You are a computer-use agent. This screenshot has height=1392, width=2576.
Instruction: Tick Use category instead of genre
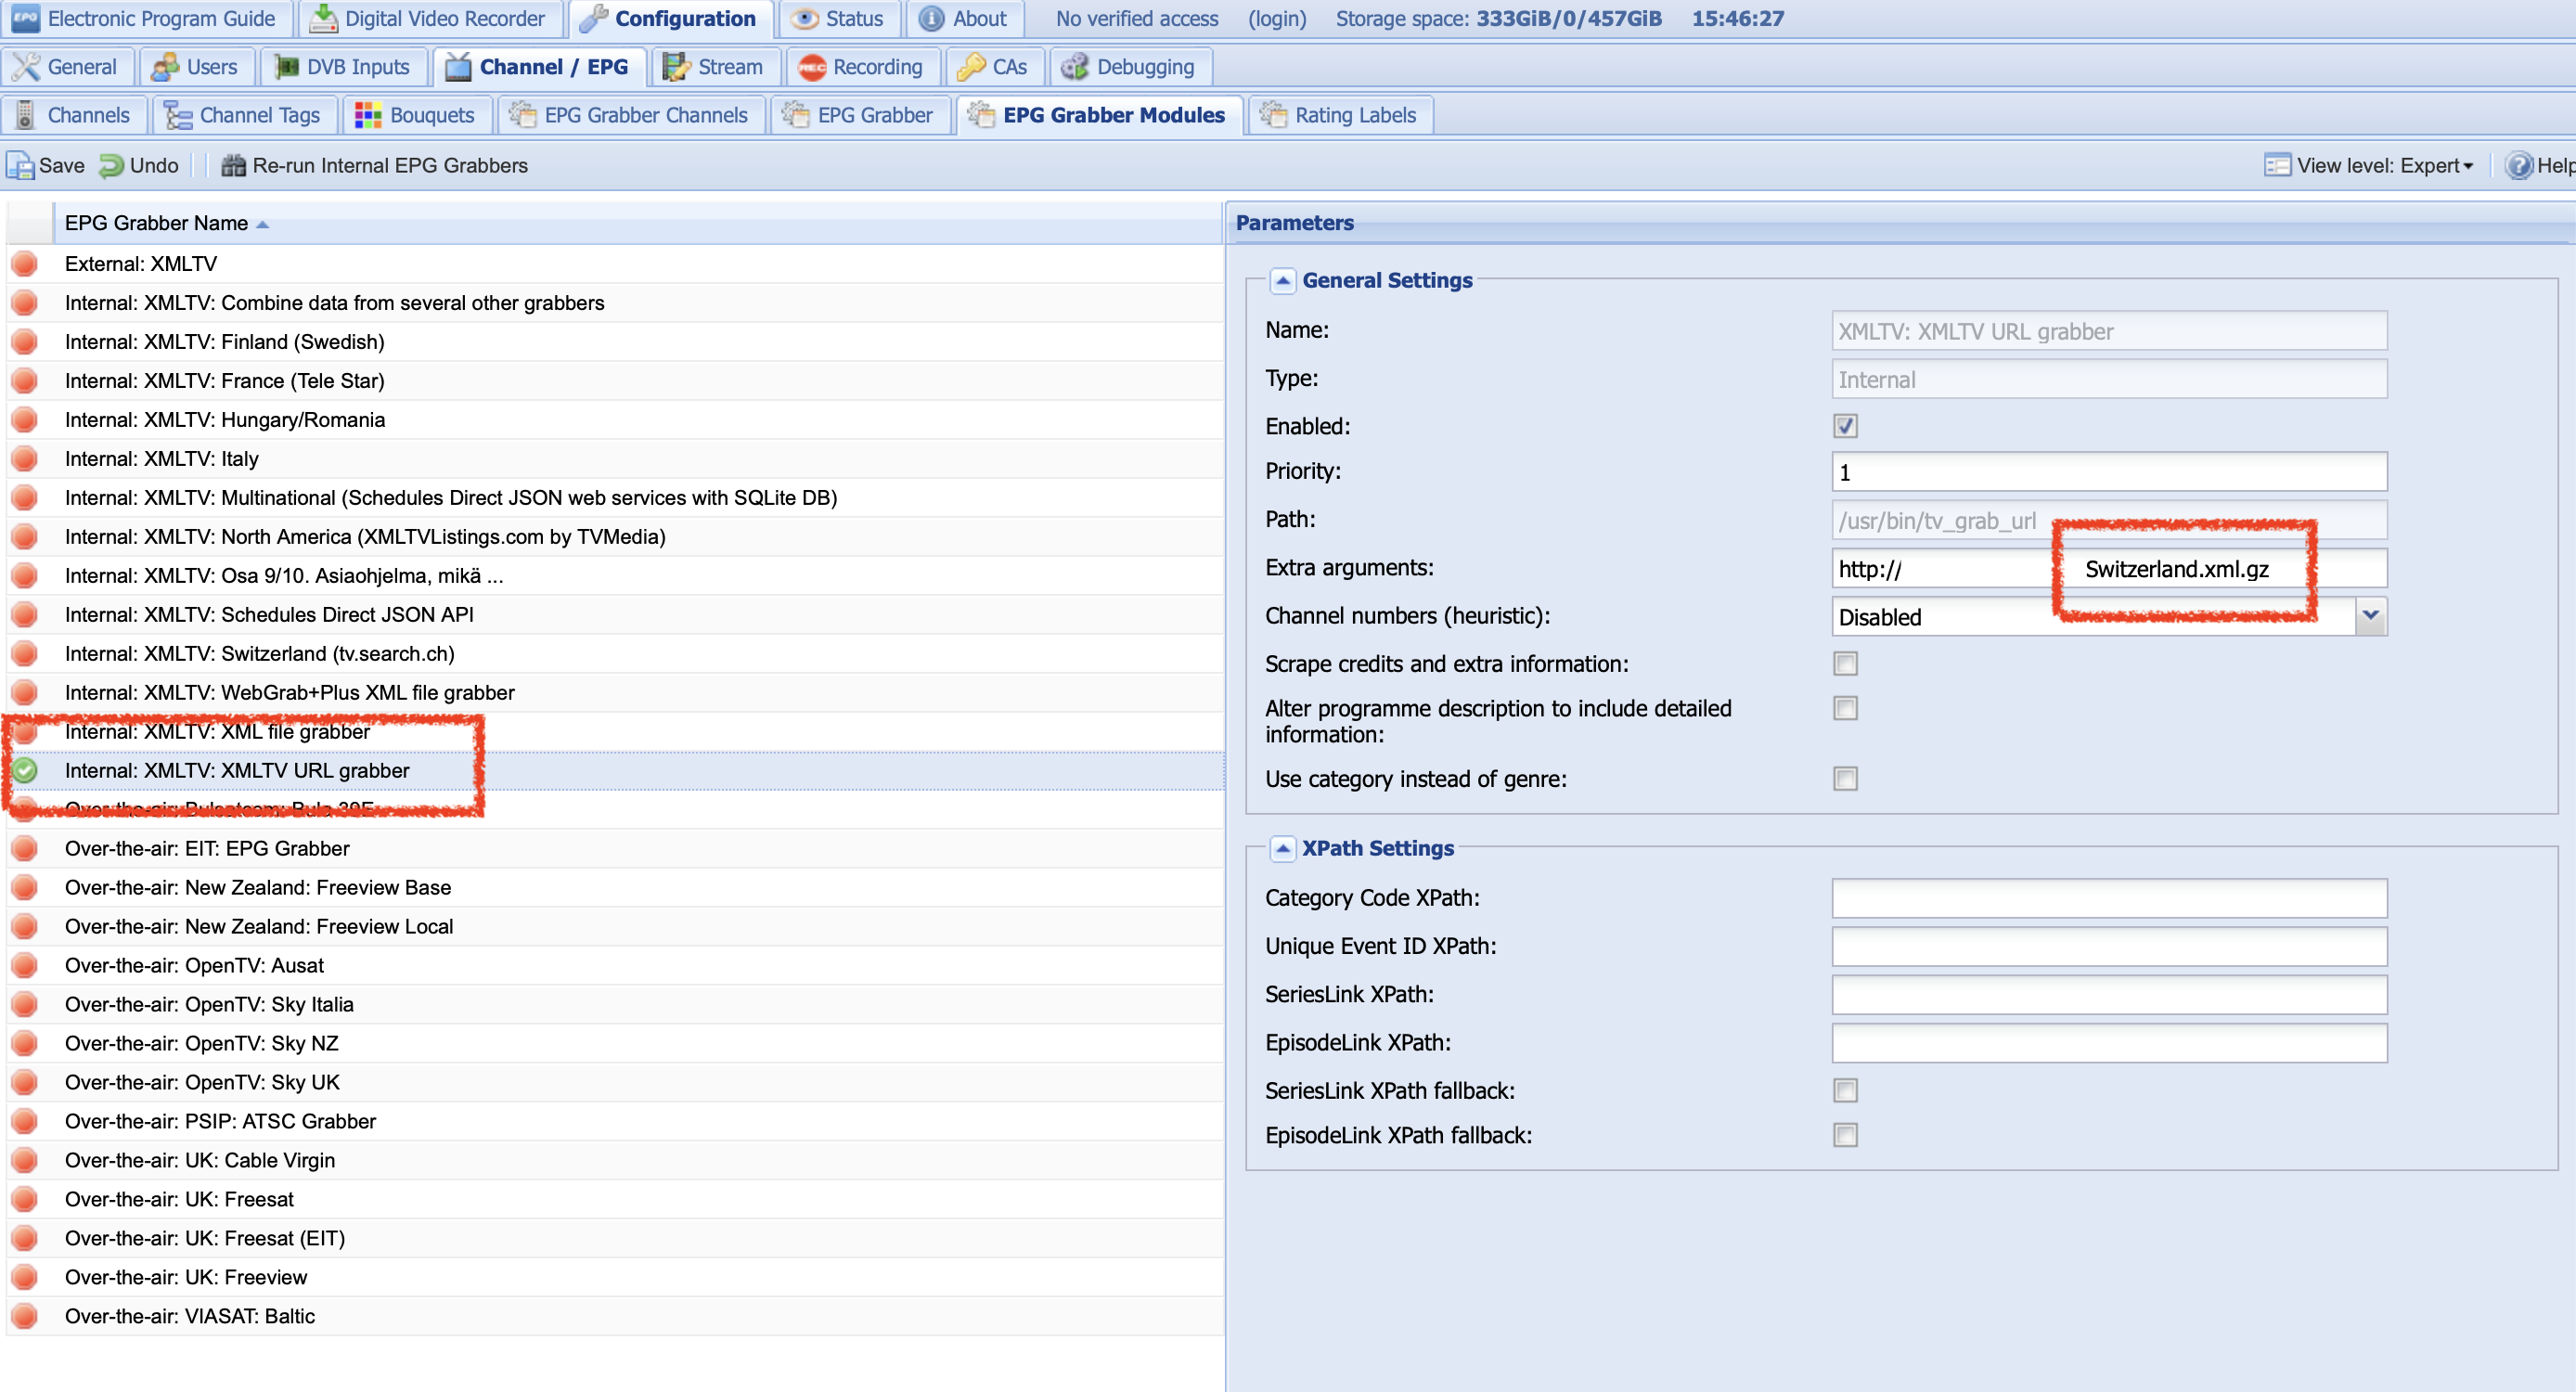click(x=1845, y=779)
